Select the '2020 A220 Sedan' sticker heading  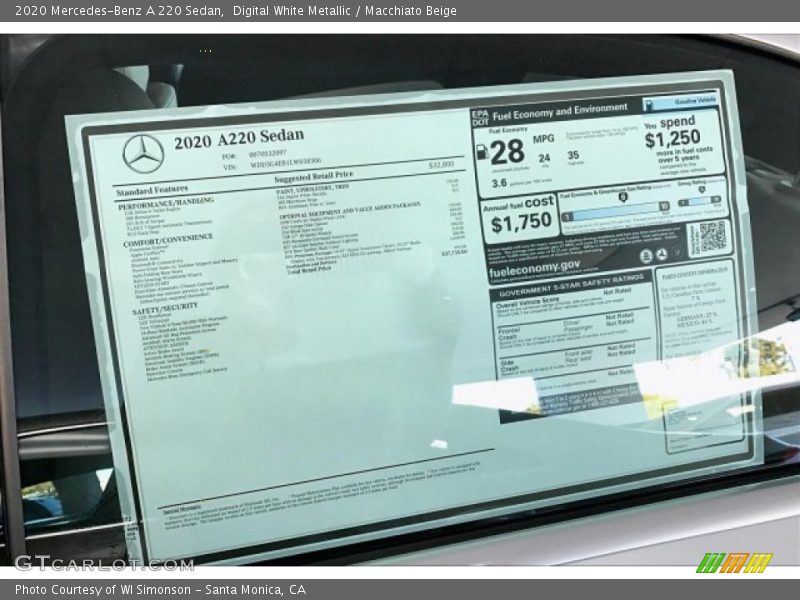point(239,138)
